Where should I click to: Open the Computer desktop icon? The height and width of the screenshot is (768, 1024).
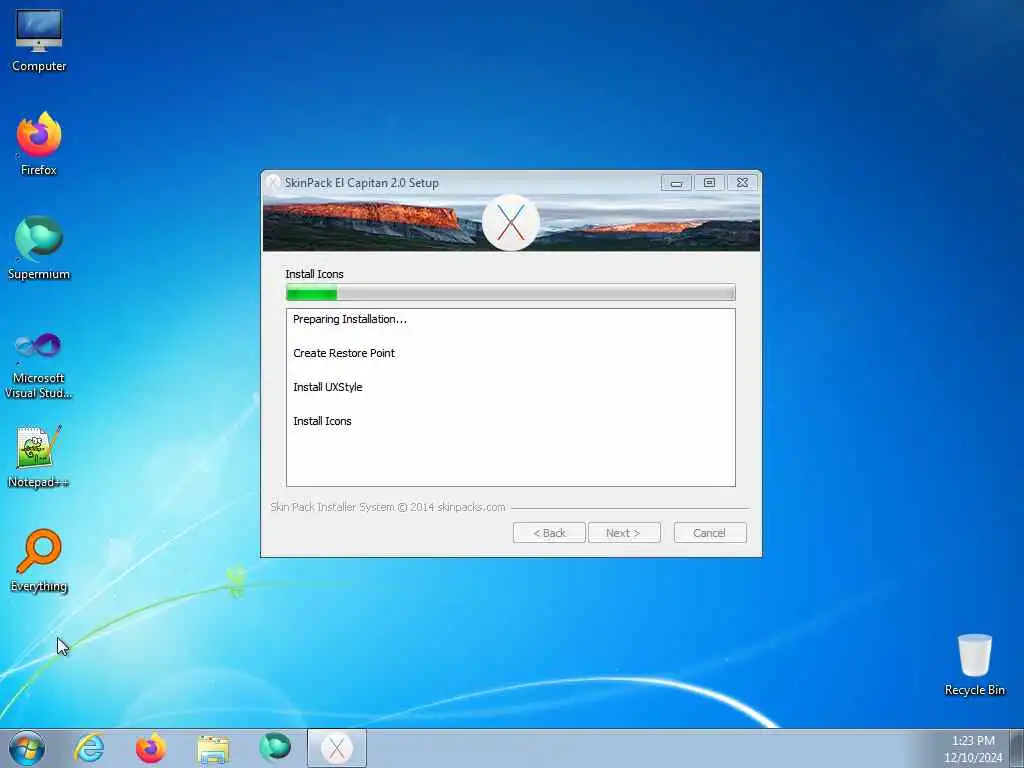[x=39, y=40]
